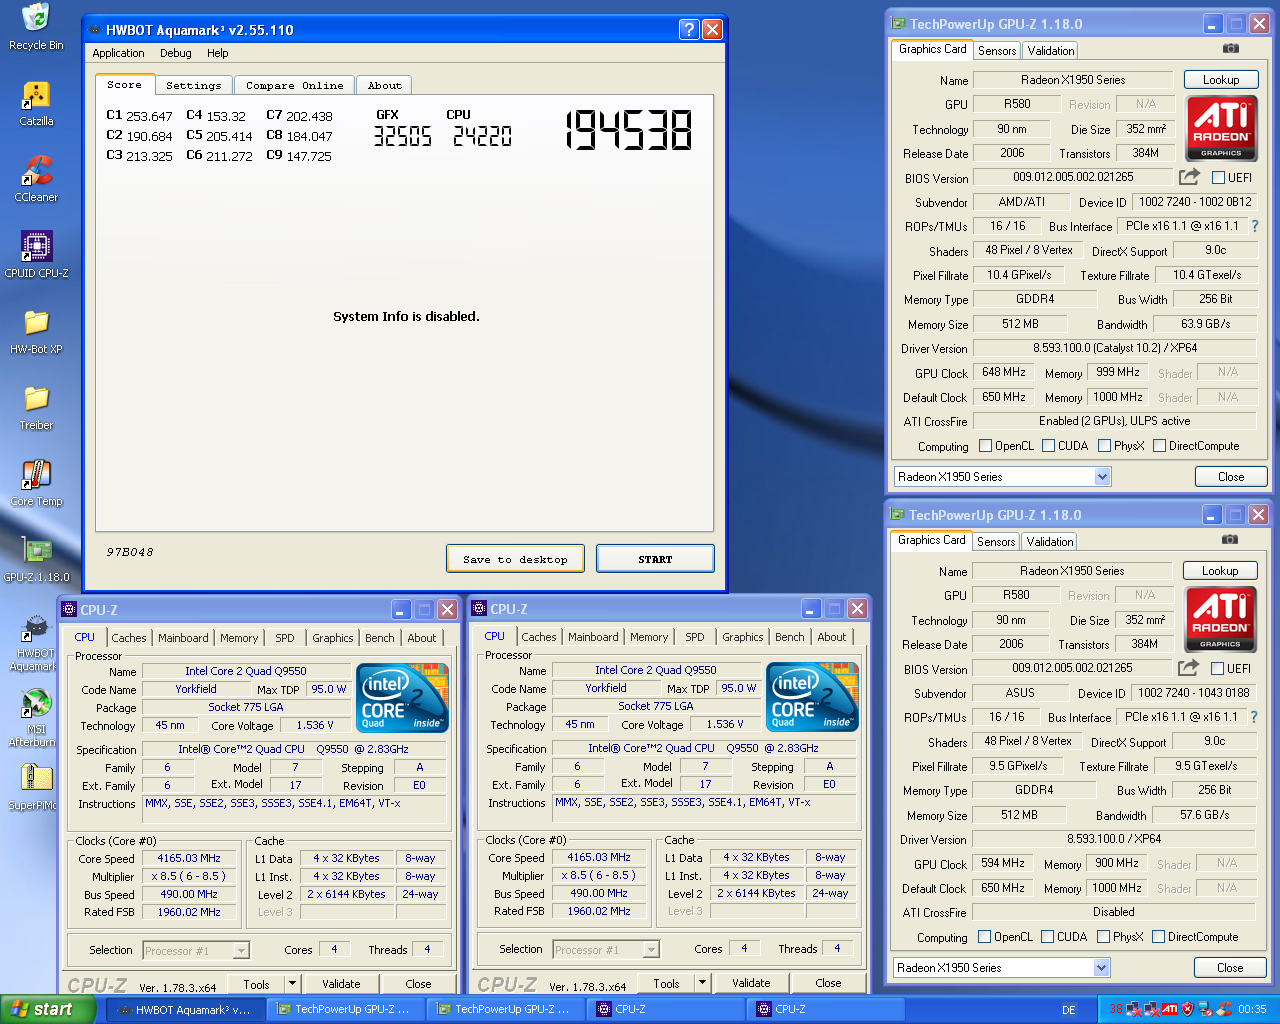
Task: Toggle OpenCL checkbox in lower GPU-Z
Action: 984,937
